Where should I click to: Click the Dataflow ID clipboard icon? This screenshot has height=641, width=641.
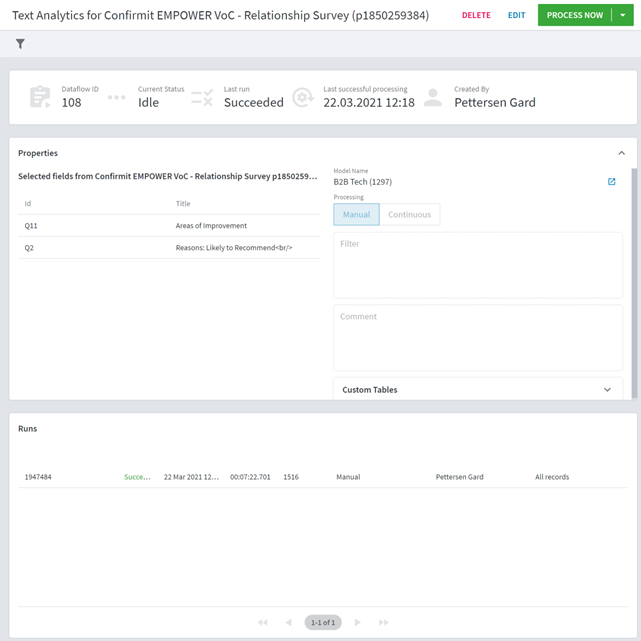[x=40, y=97]
